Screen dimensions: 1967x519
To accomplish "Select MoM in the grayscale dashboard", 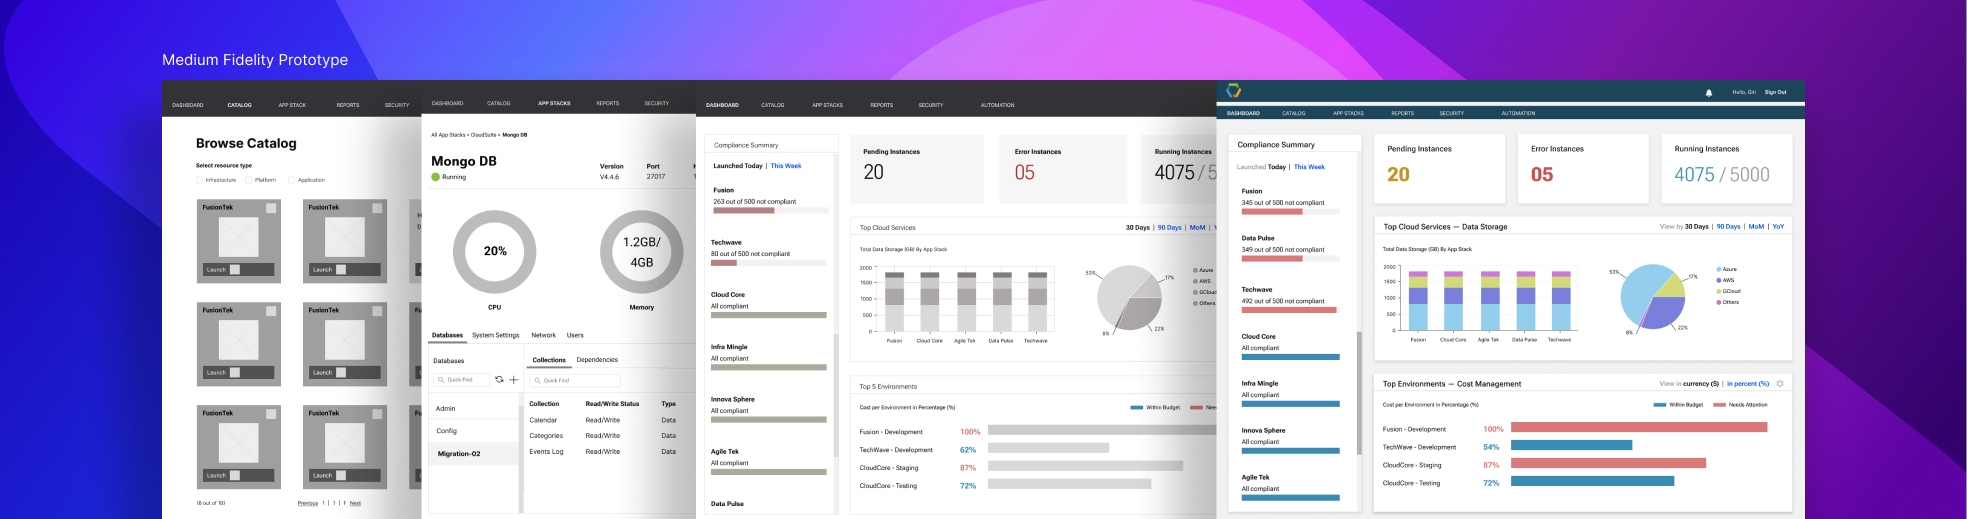I will tap(1197, 227).
